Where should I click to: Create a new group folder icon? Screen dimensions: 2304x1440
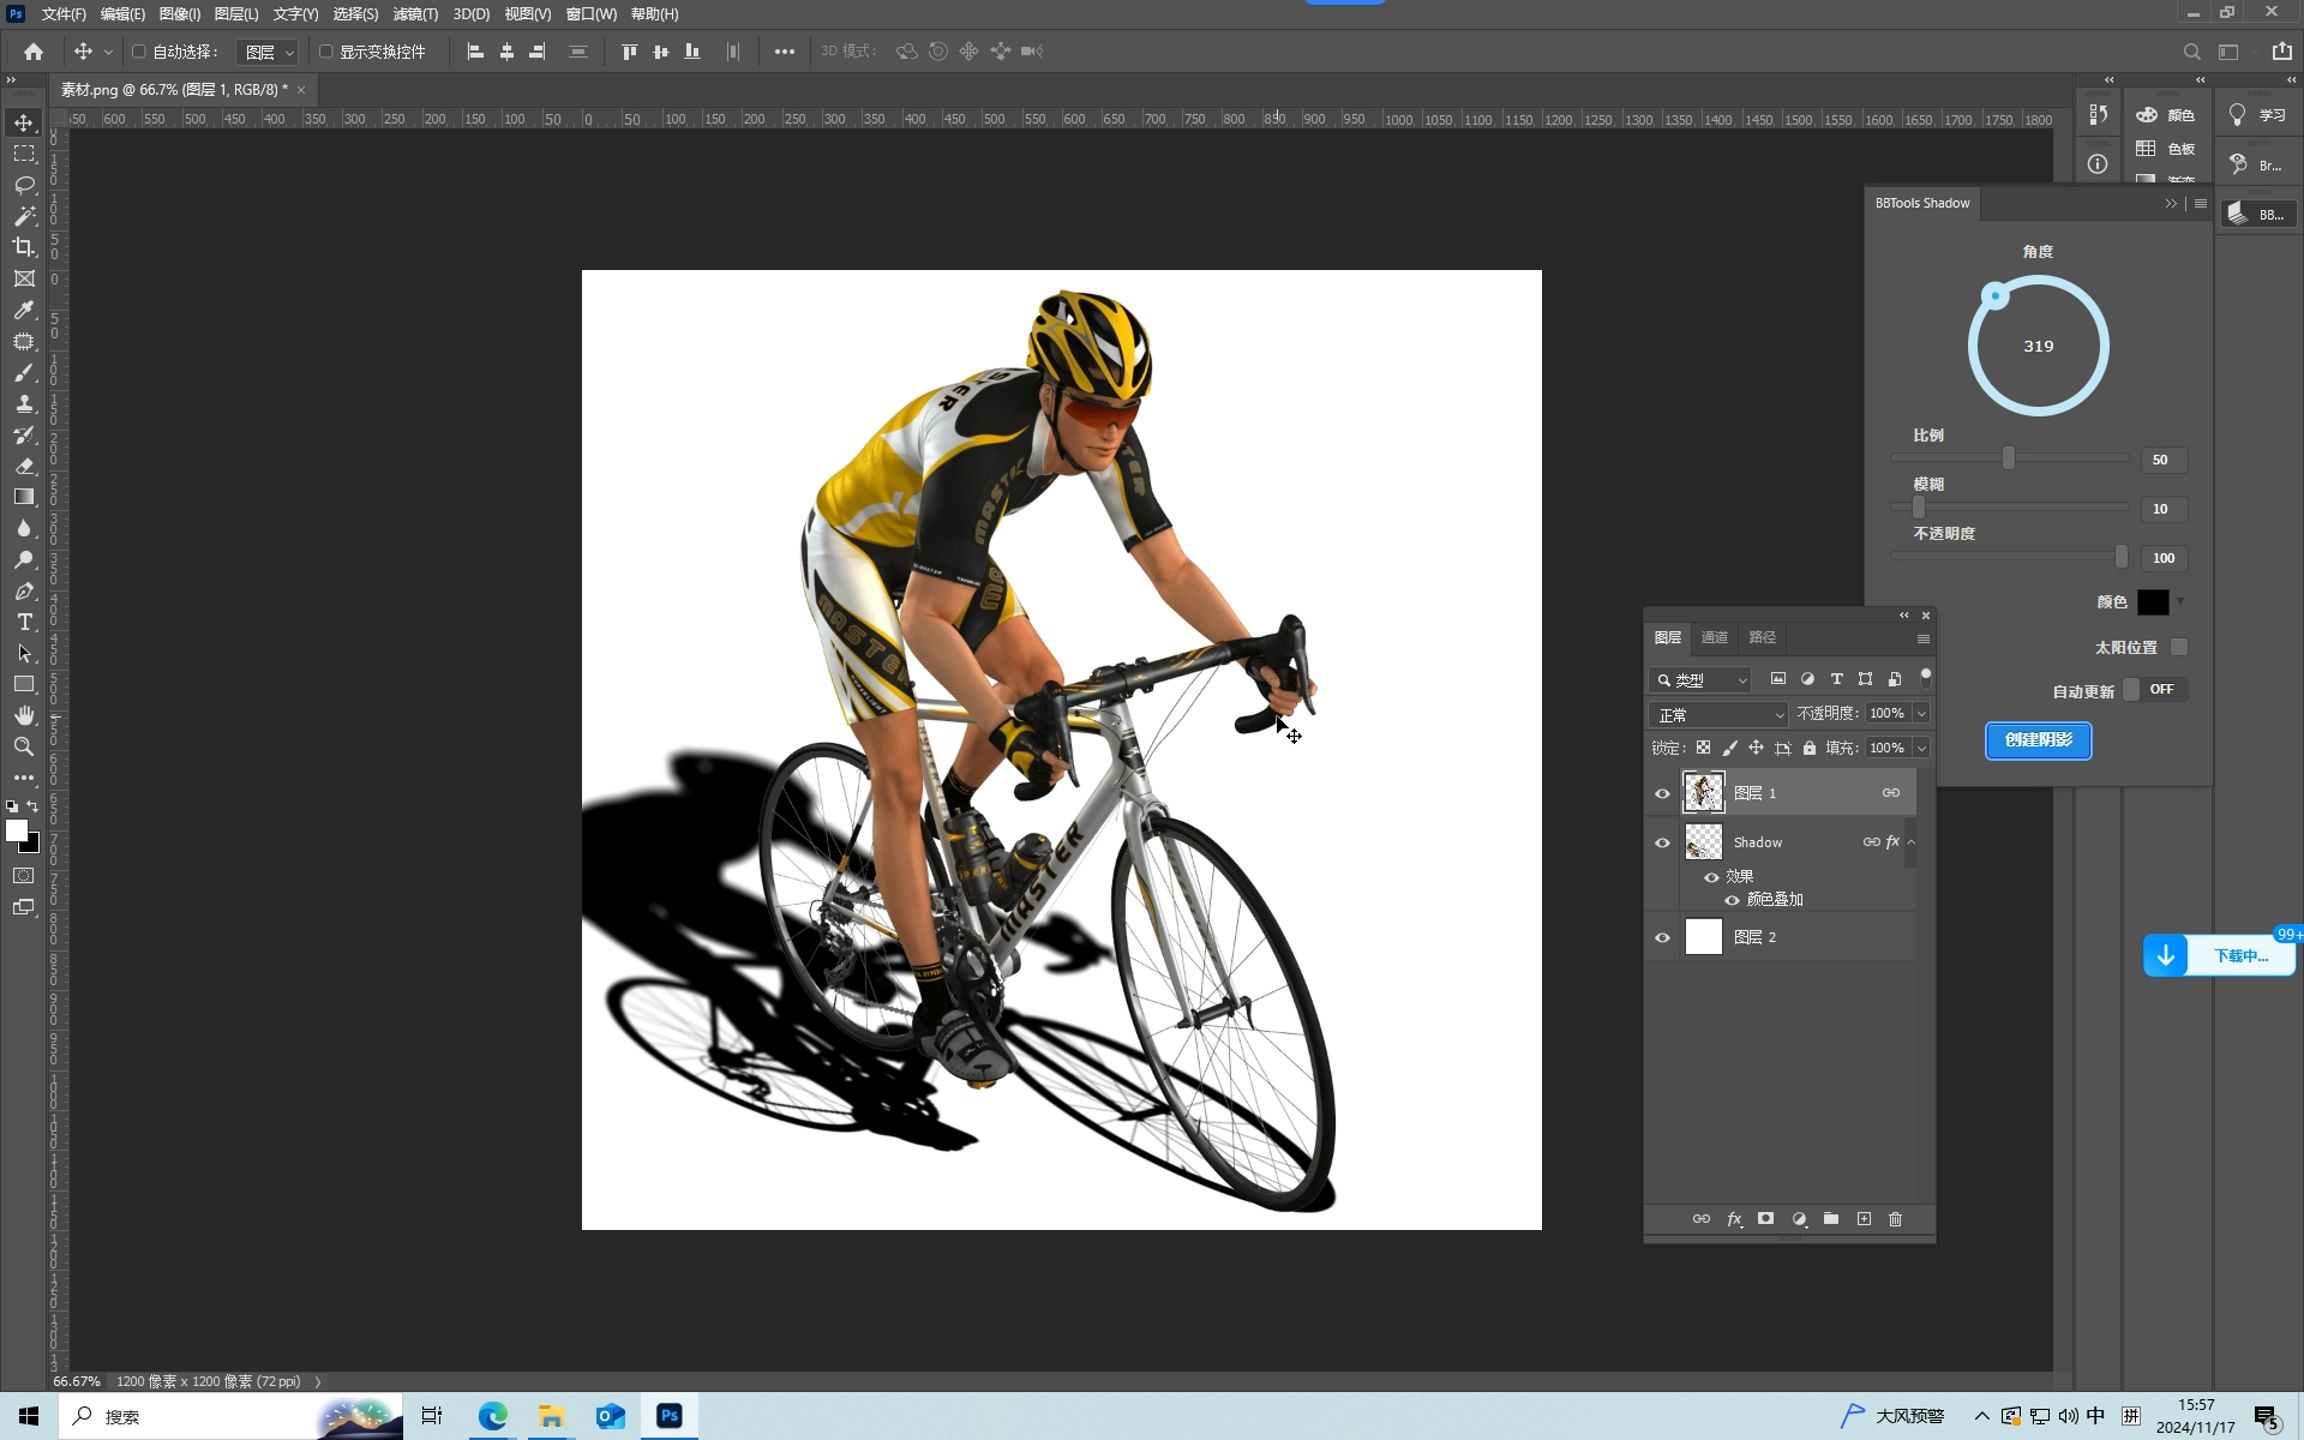pos(1831,1219)
